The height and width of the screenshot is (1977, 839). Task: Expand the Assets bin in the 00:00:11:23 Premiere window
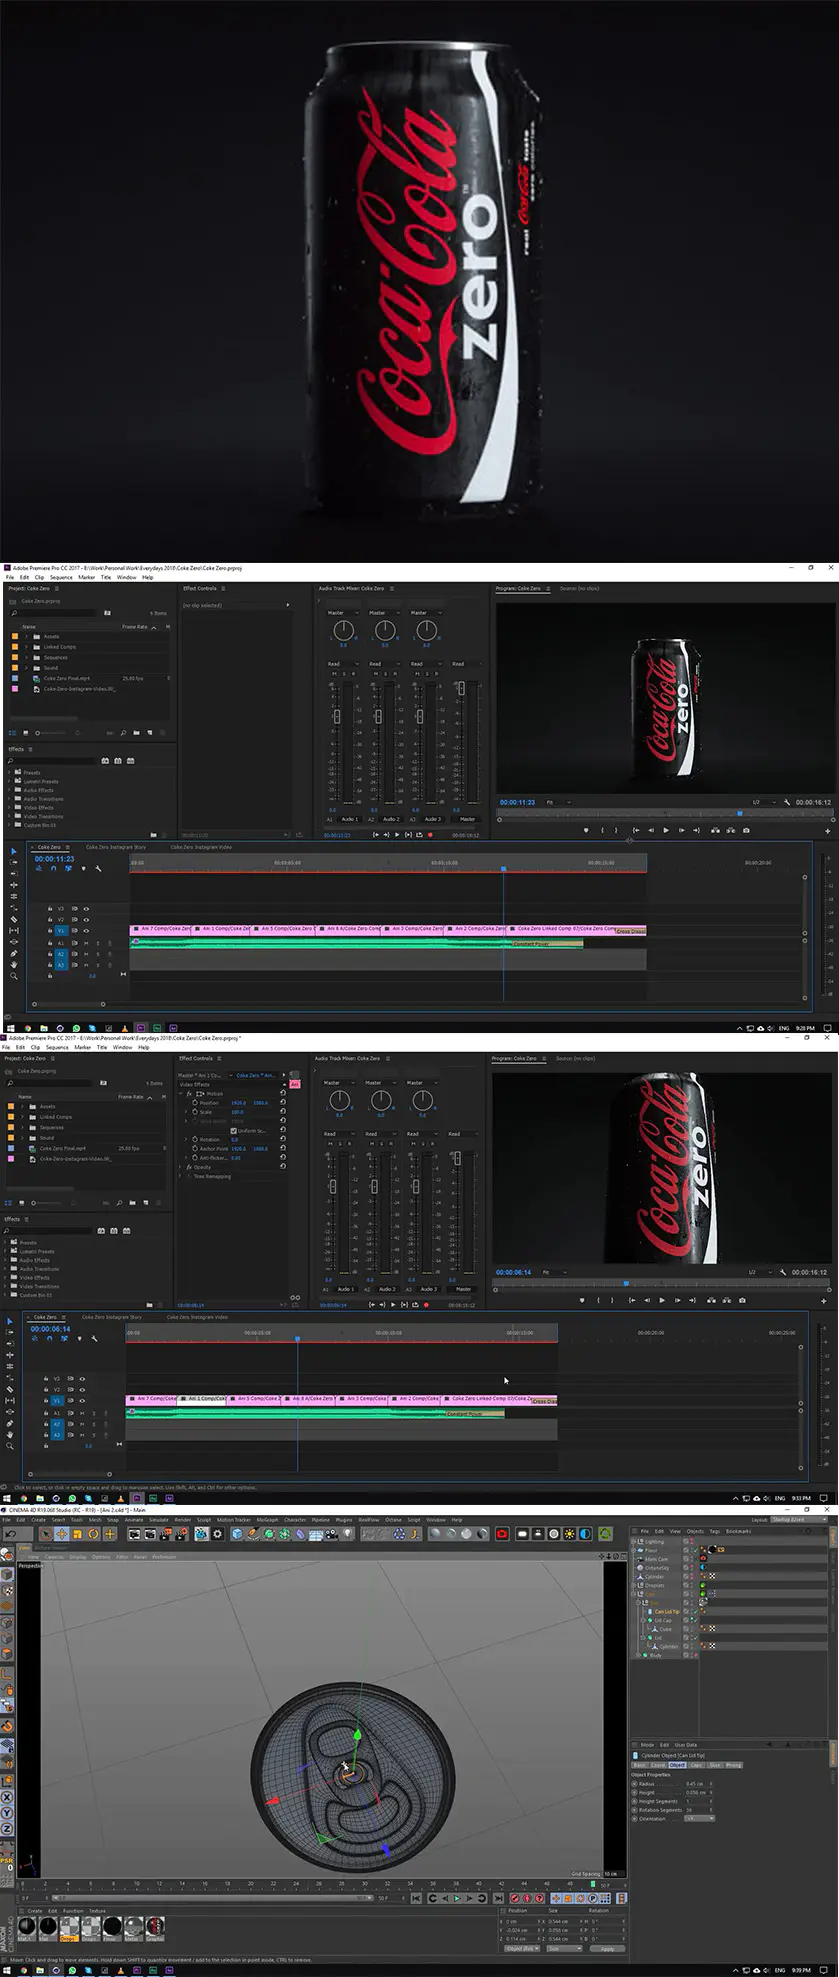tap(26, 636)
